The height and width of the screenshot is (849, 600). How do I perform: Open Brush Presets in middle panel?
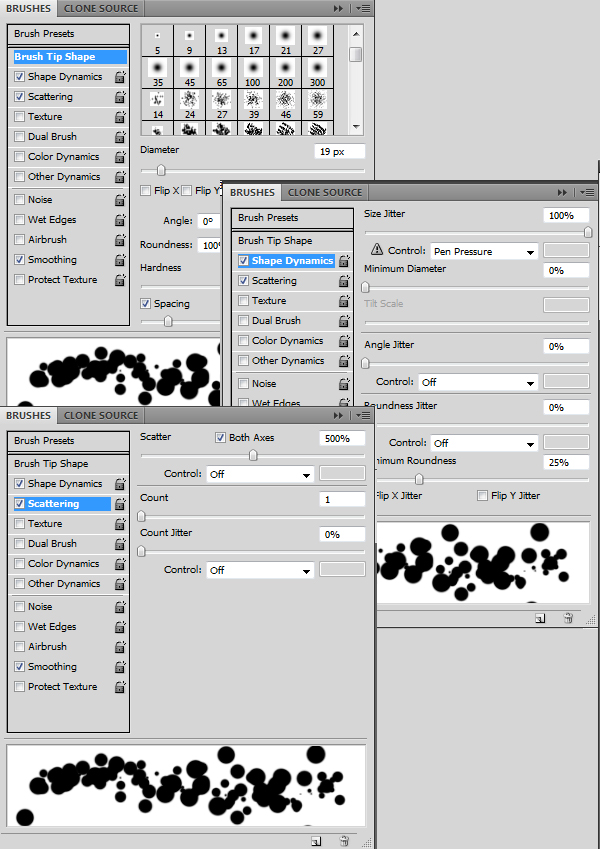(292, 218)
